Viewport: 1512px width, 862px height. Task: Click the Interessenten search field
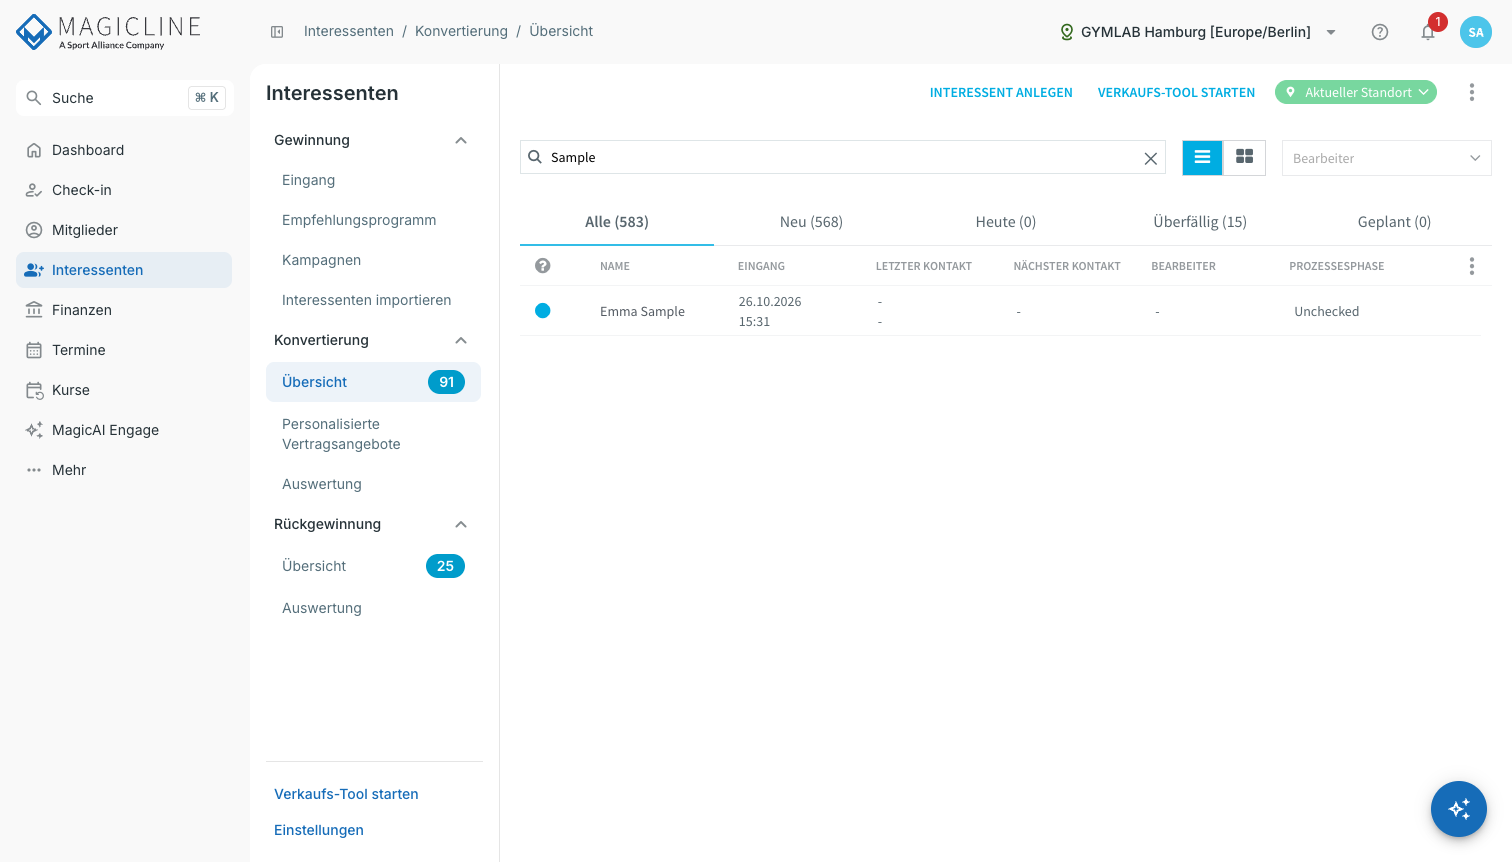[843, 158]
